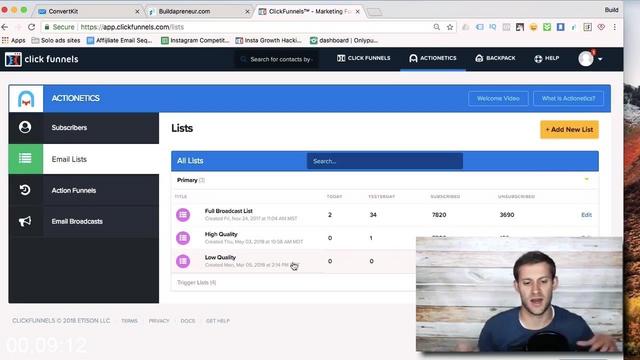The image size is (640, 360).
Task: Close the Buildapreneur.com tab
Action: pyautogui.click(x=247, y=11)
